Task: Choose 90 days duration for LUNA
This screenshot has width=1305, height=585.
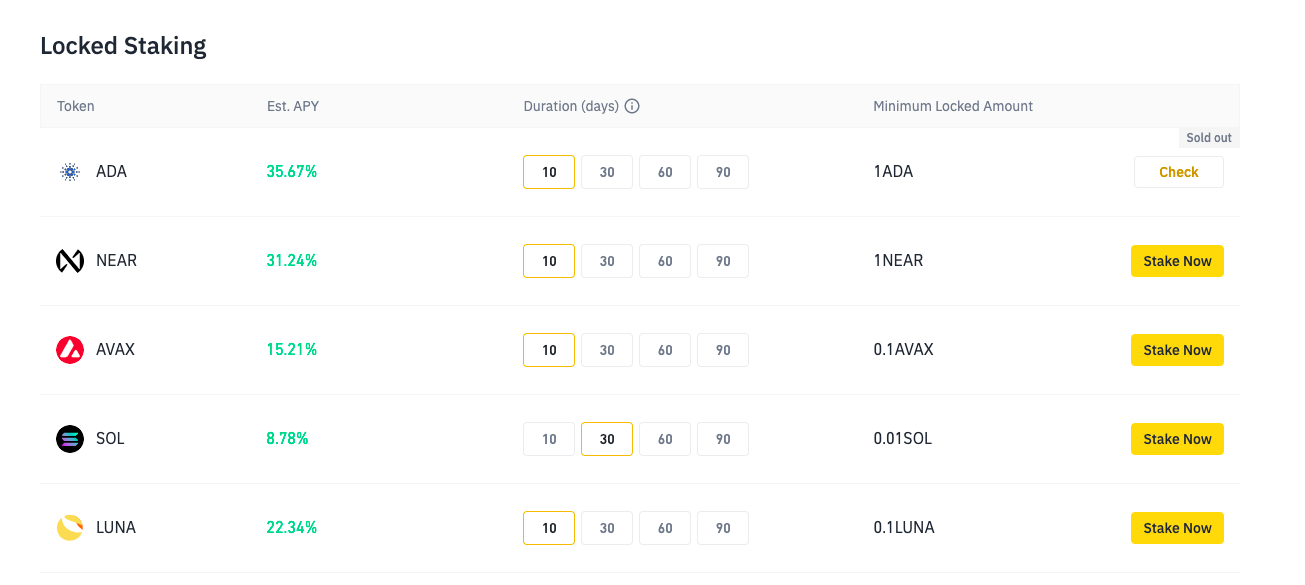Action: point(723,528)
